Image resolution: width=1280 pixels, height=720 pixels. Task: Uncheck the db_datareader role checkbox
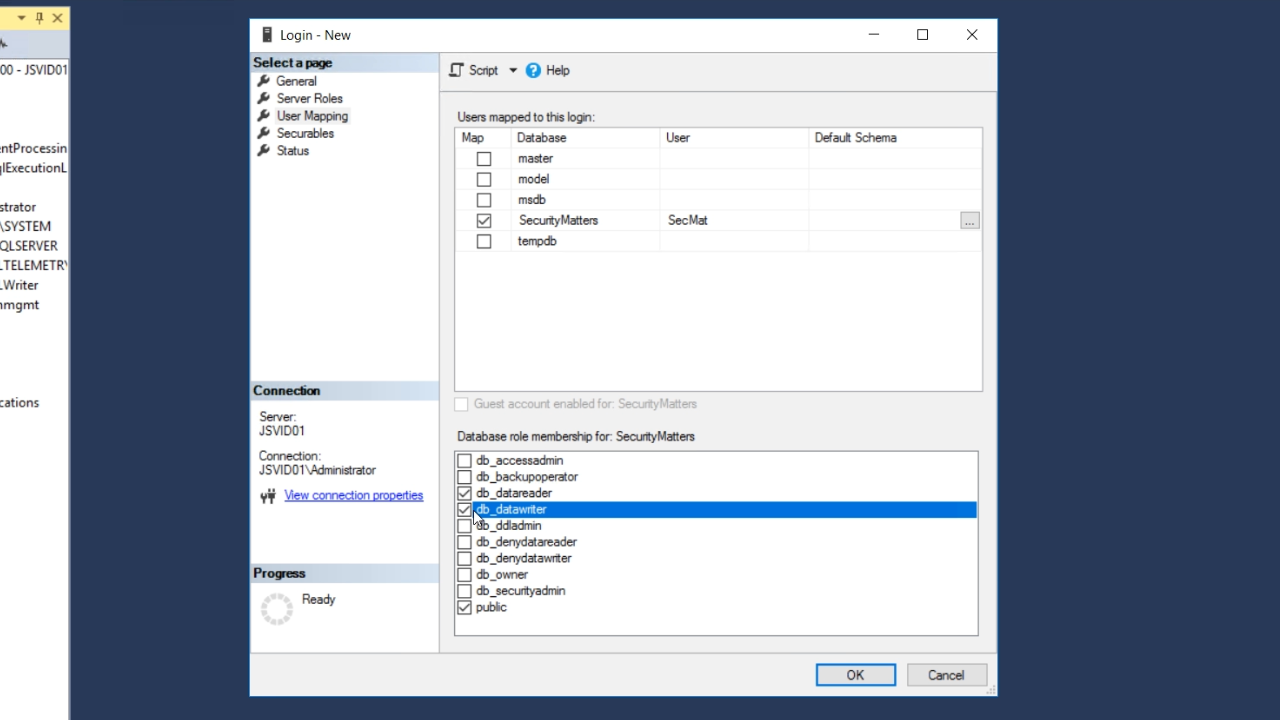coord(464,493)
